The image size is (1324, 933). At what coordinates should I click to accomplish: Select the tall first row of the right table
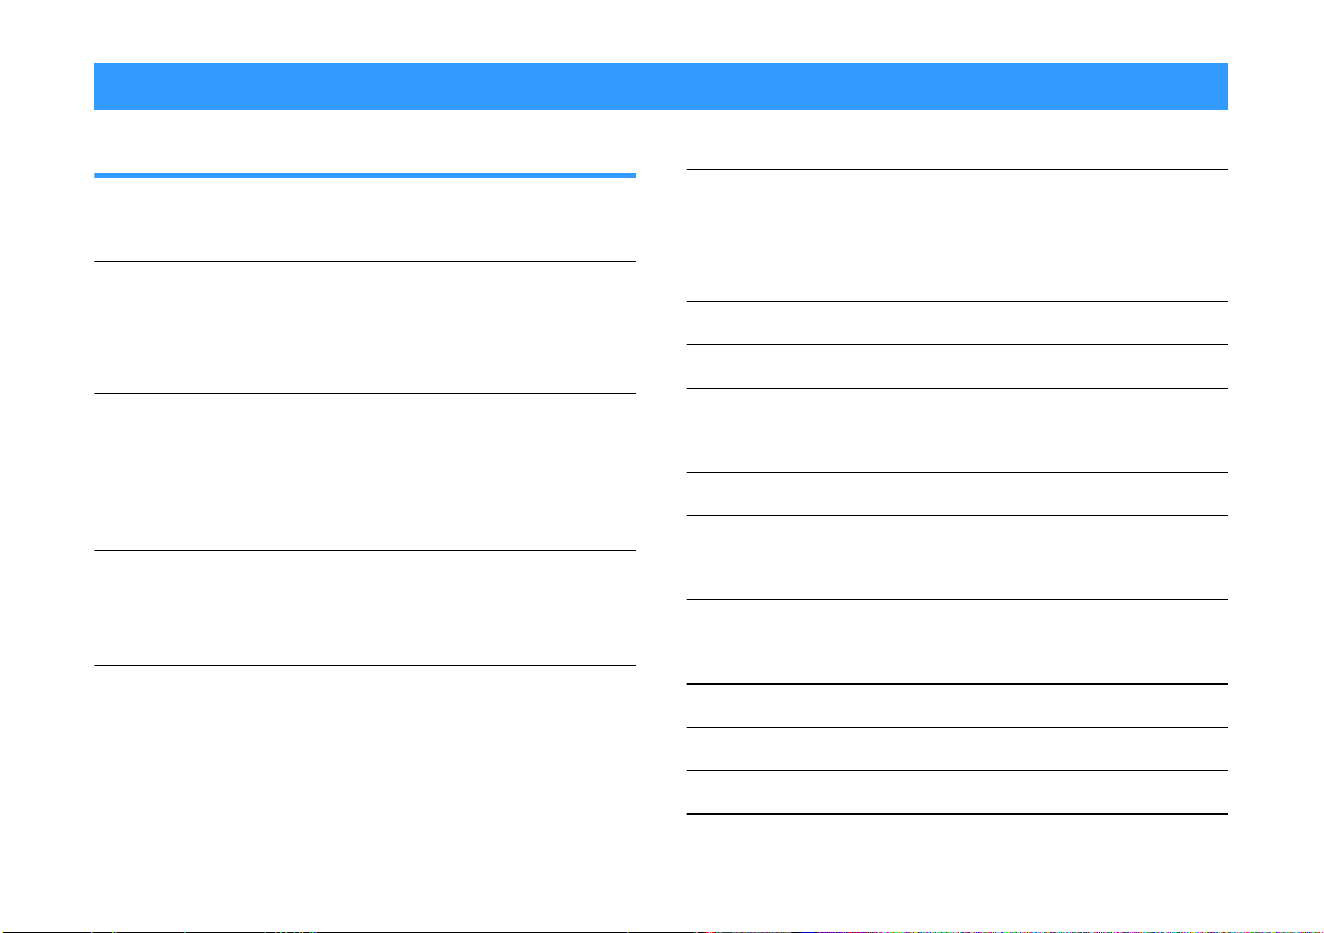(957, 235)
